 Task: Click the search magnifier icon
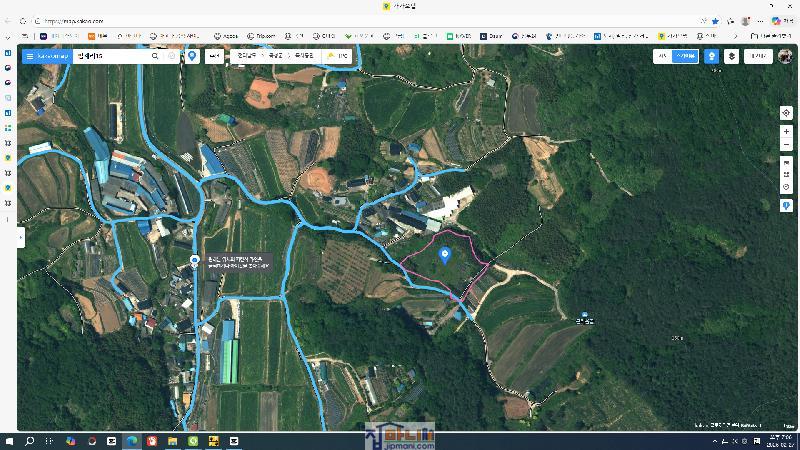point(155,56)
